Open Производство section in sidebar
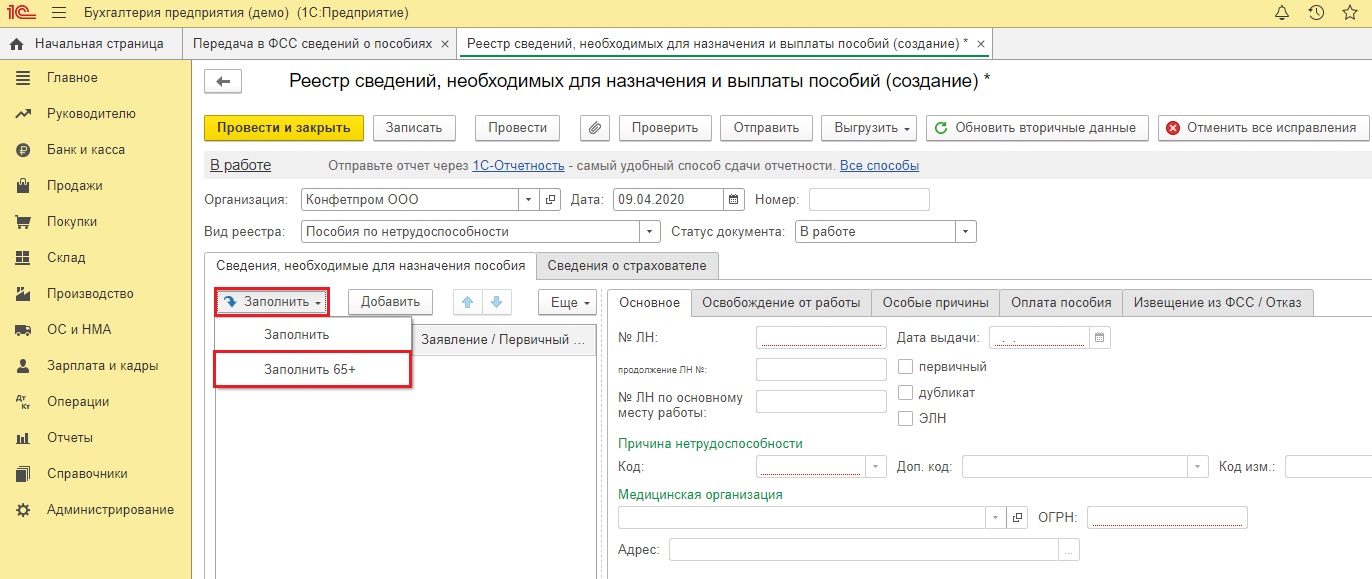1372x579 pixels. (x=90, y=294)
